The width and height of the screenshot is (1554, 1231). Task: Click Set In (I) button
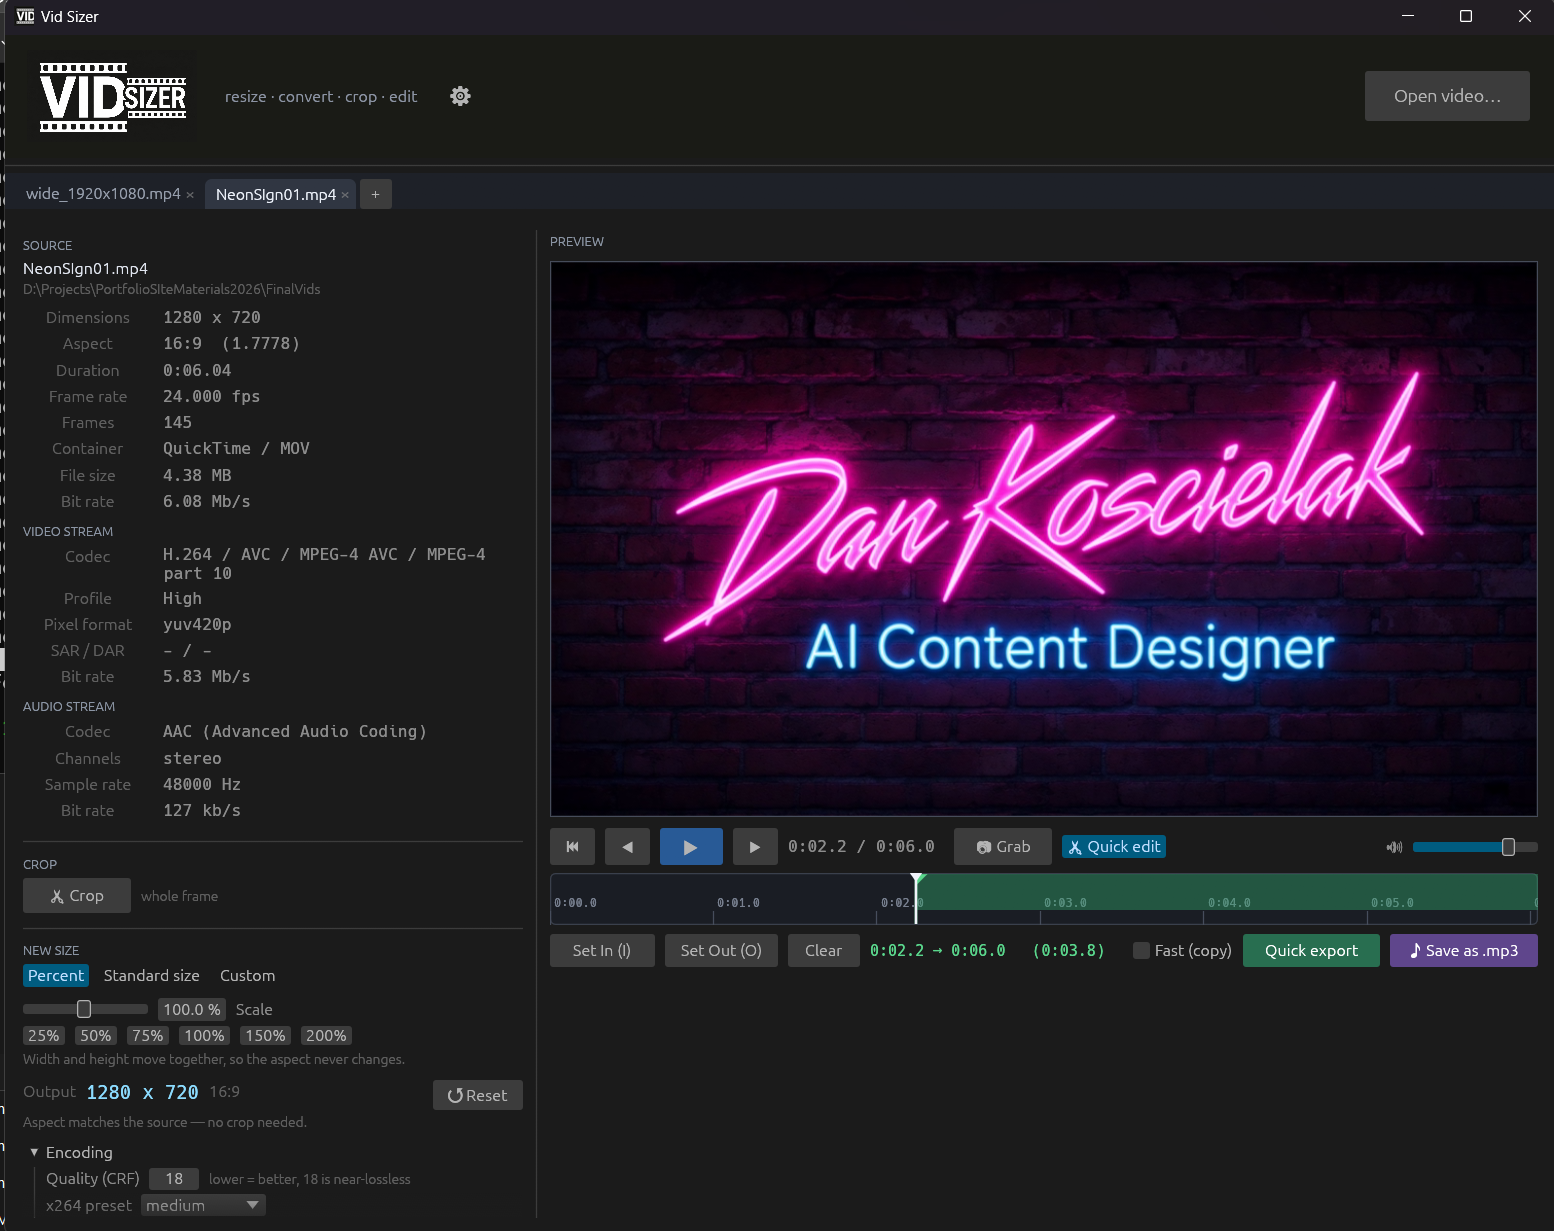tap(602, 951)
